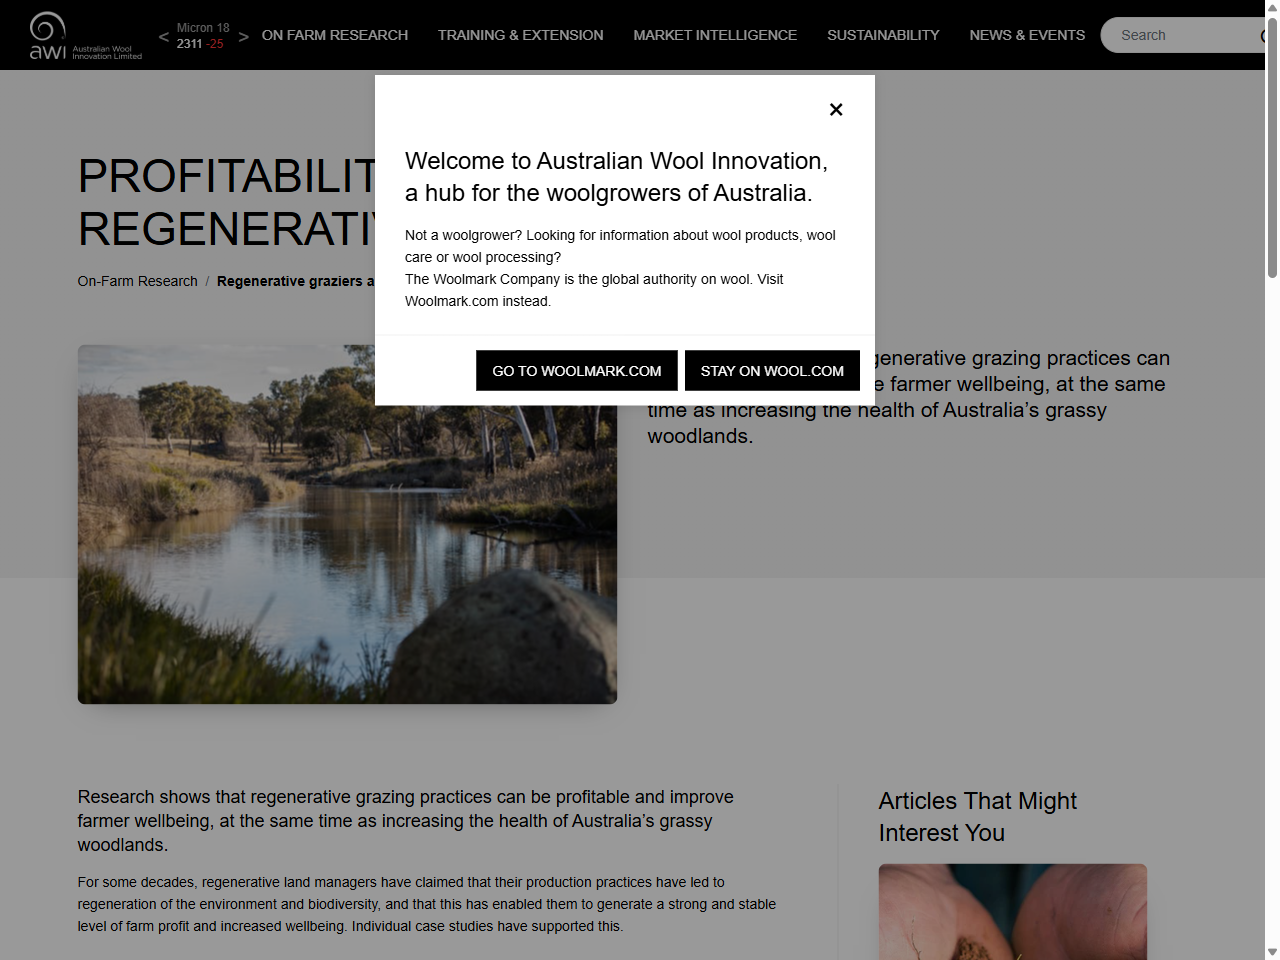Open the related article thumbnail image

click(1013, 912)
